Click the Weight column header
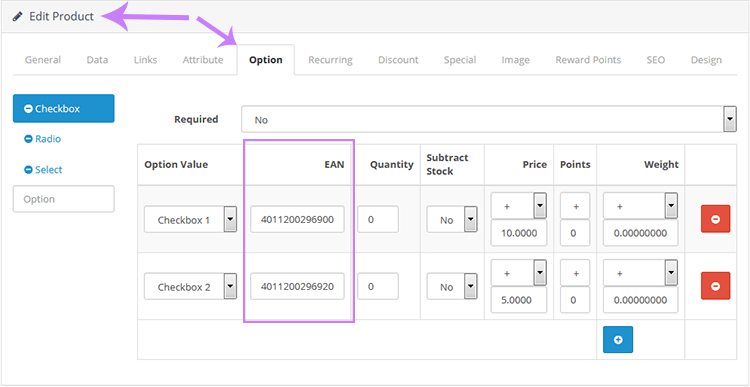The width and height of the screenshot is (750, 387). click(662, 165)
